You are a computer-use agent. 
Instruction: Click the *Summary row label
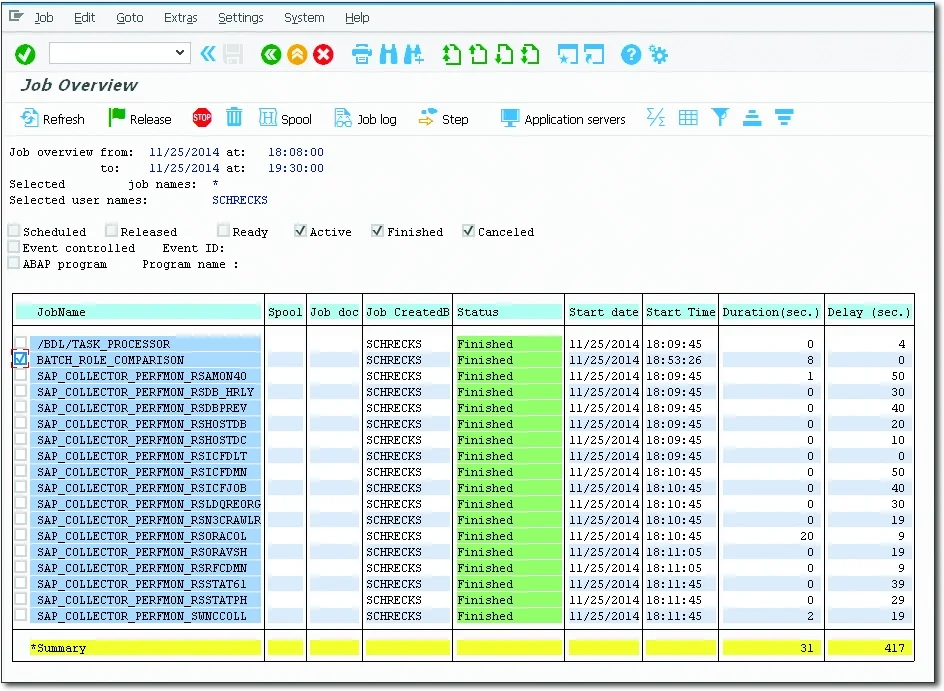(x=58, y=648)
